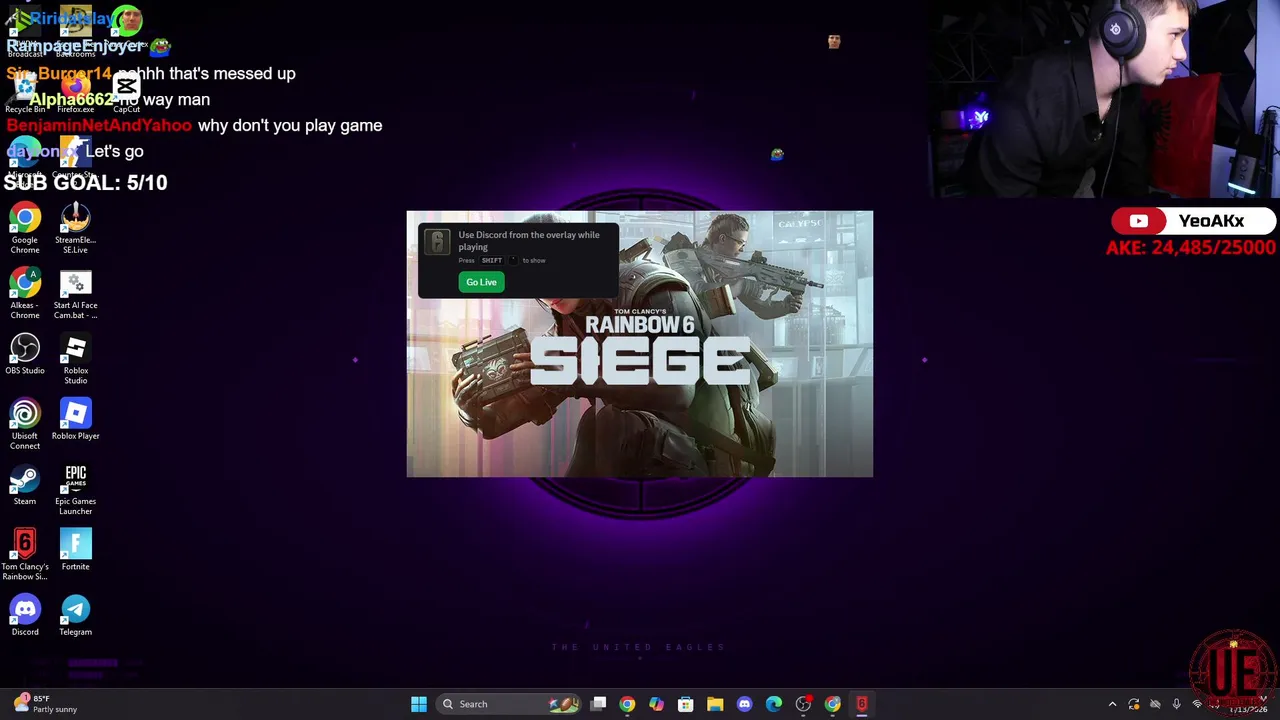
Task: Open the Telegram desktop shortcut
Action: (x=75, y=616)
